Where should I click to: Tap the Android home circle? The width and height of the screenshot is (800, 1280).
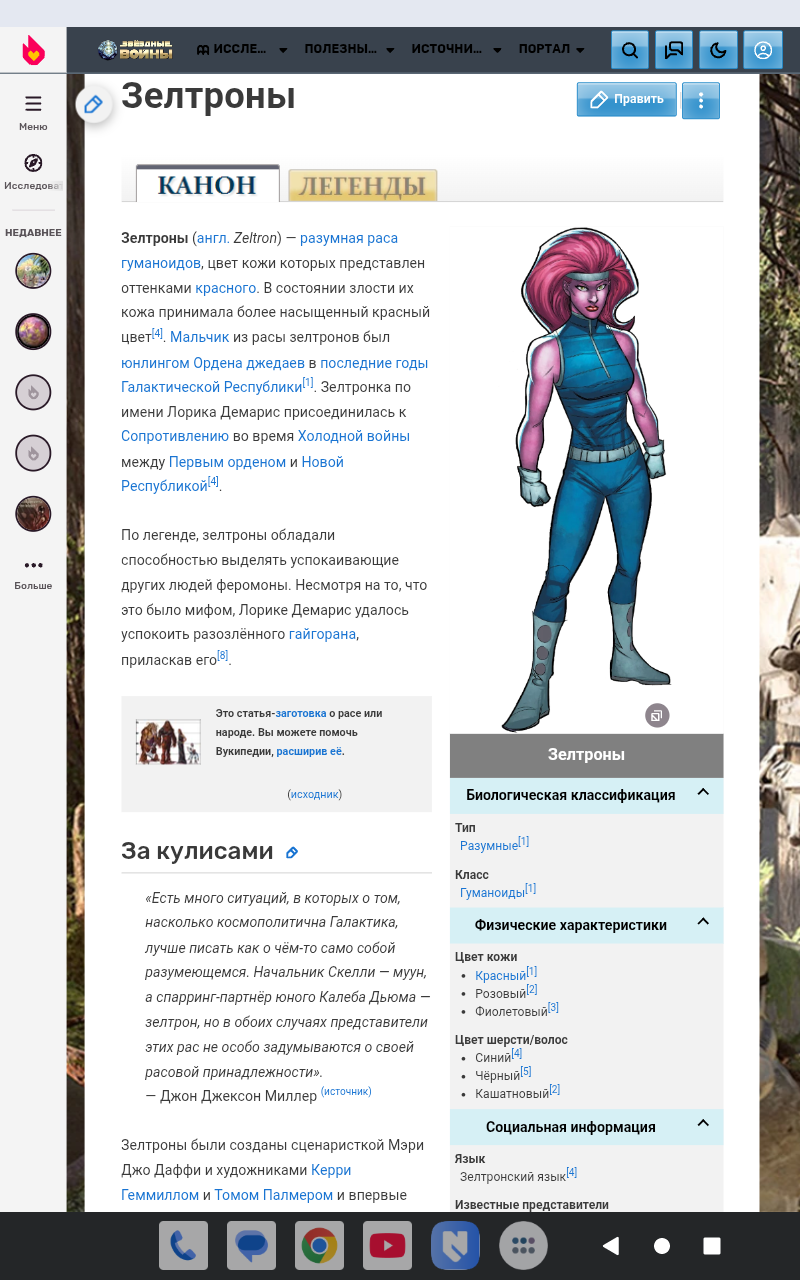click(x=661, y=1246)
